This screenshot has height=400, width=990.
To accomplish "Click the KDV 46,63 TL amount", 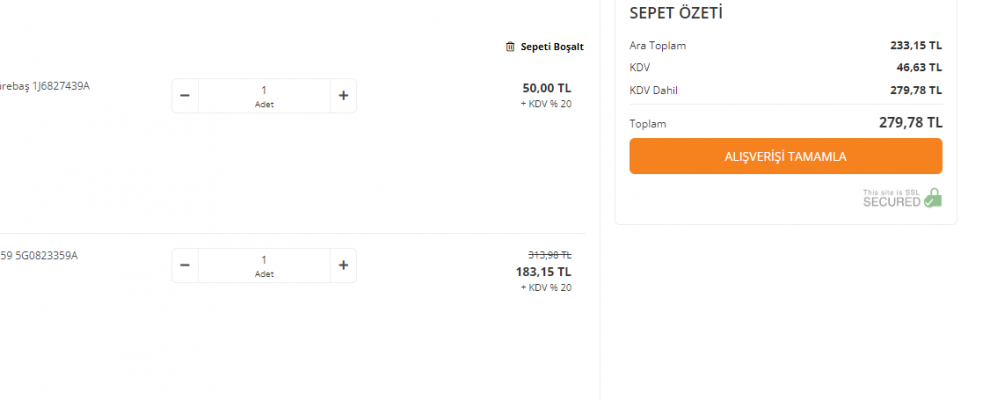I will click(919, 67).
